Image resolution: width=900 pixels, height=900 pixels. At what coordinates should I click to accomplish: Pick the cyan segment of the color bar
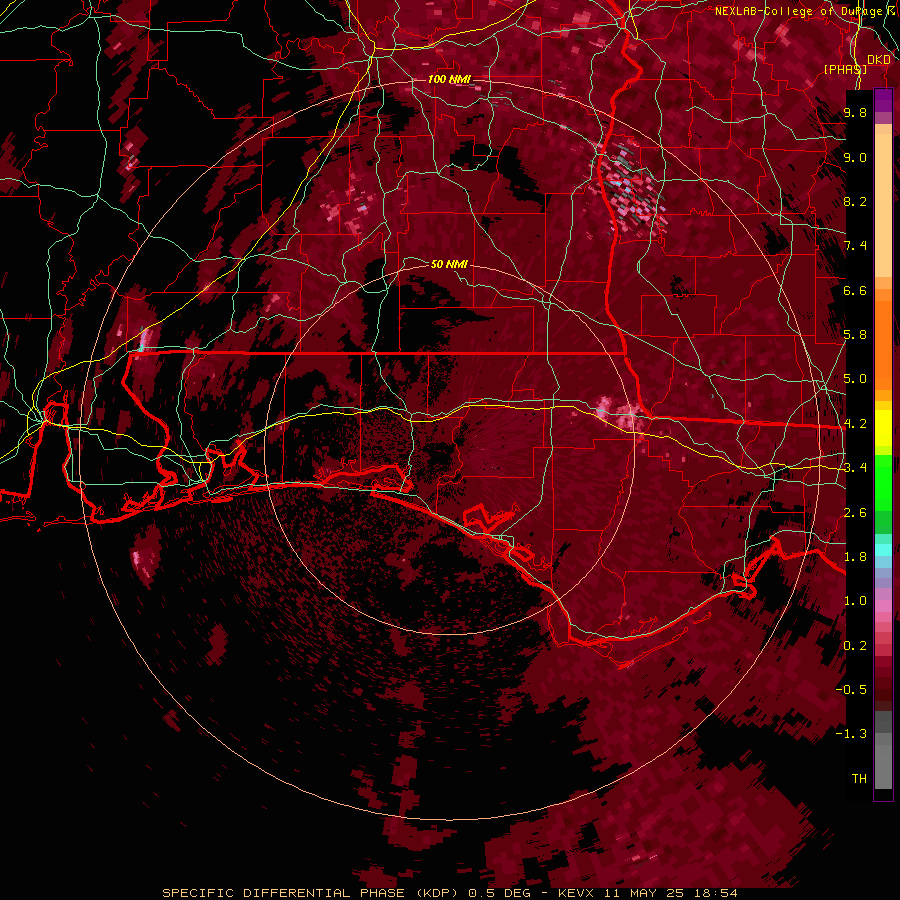[883, 549]
